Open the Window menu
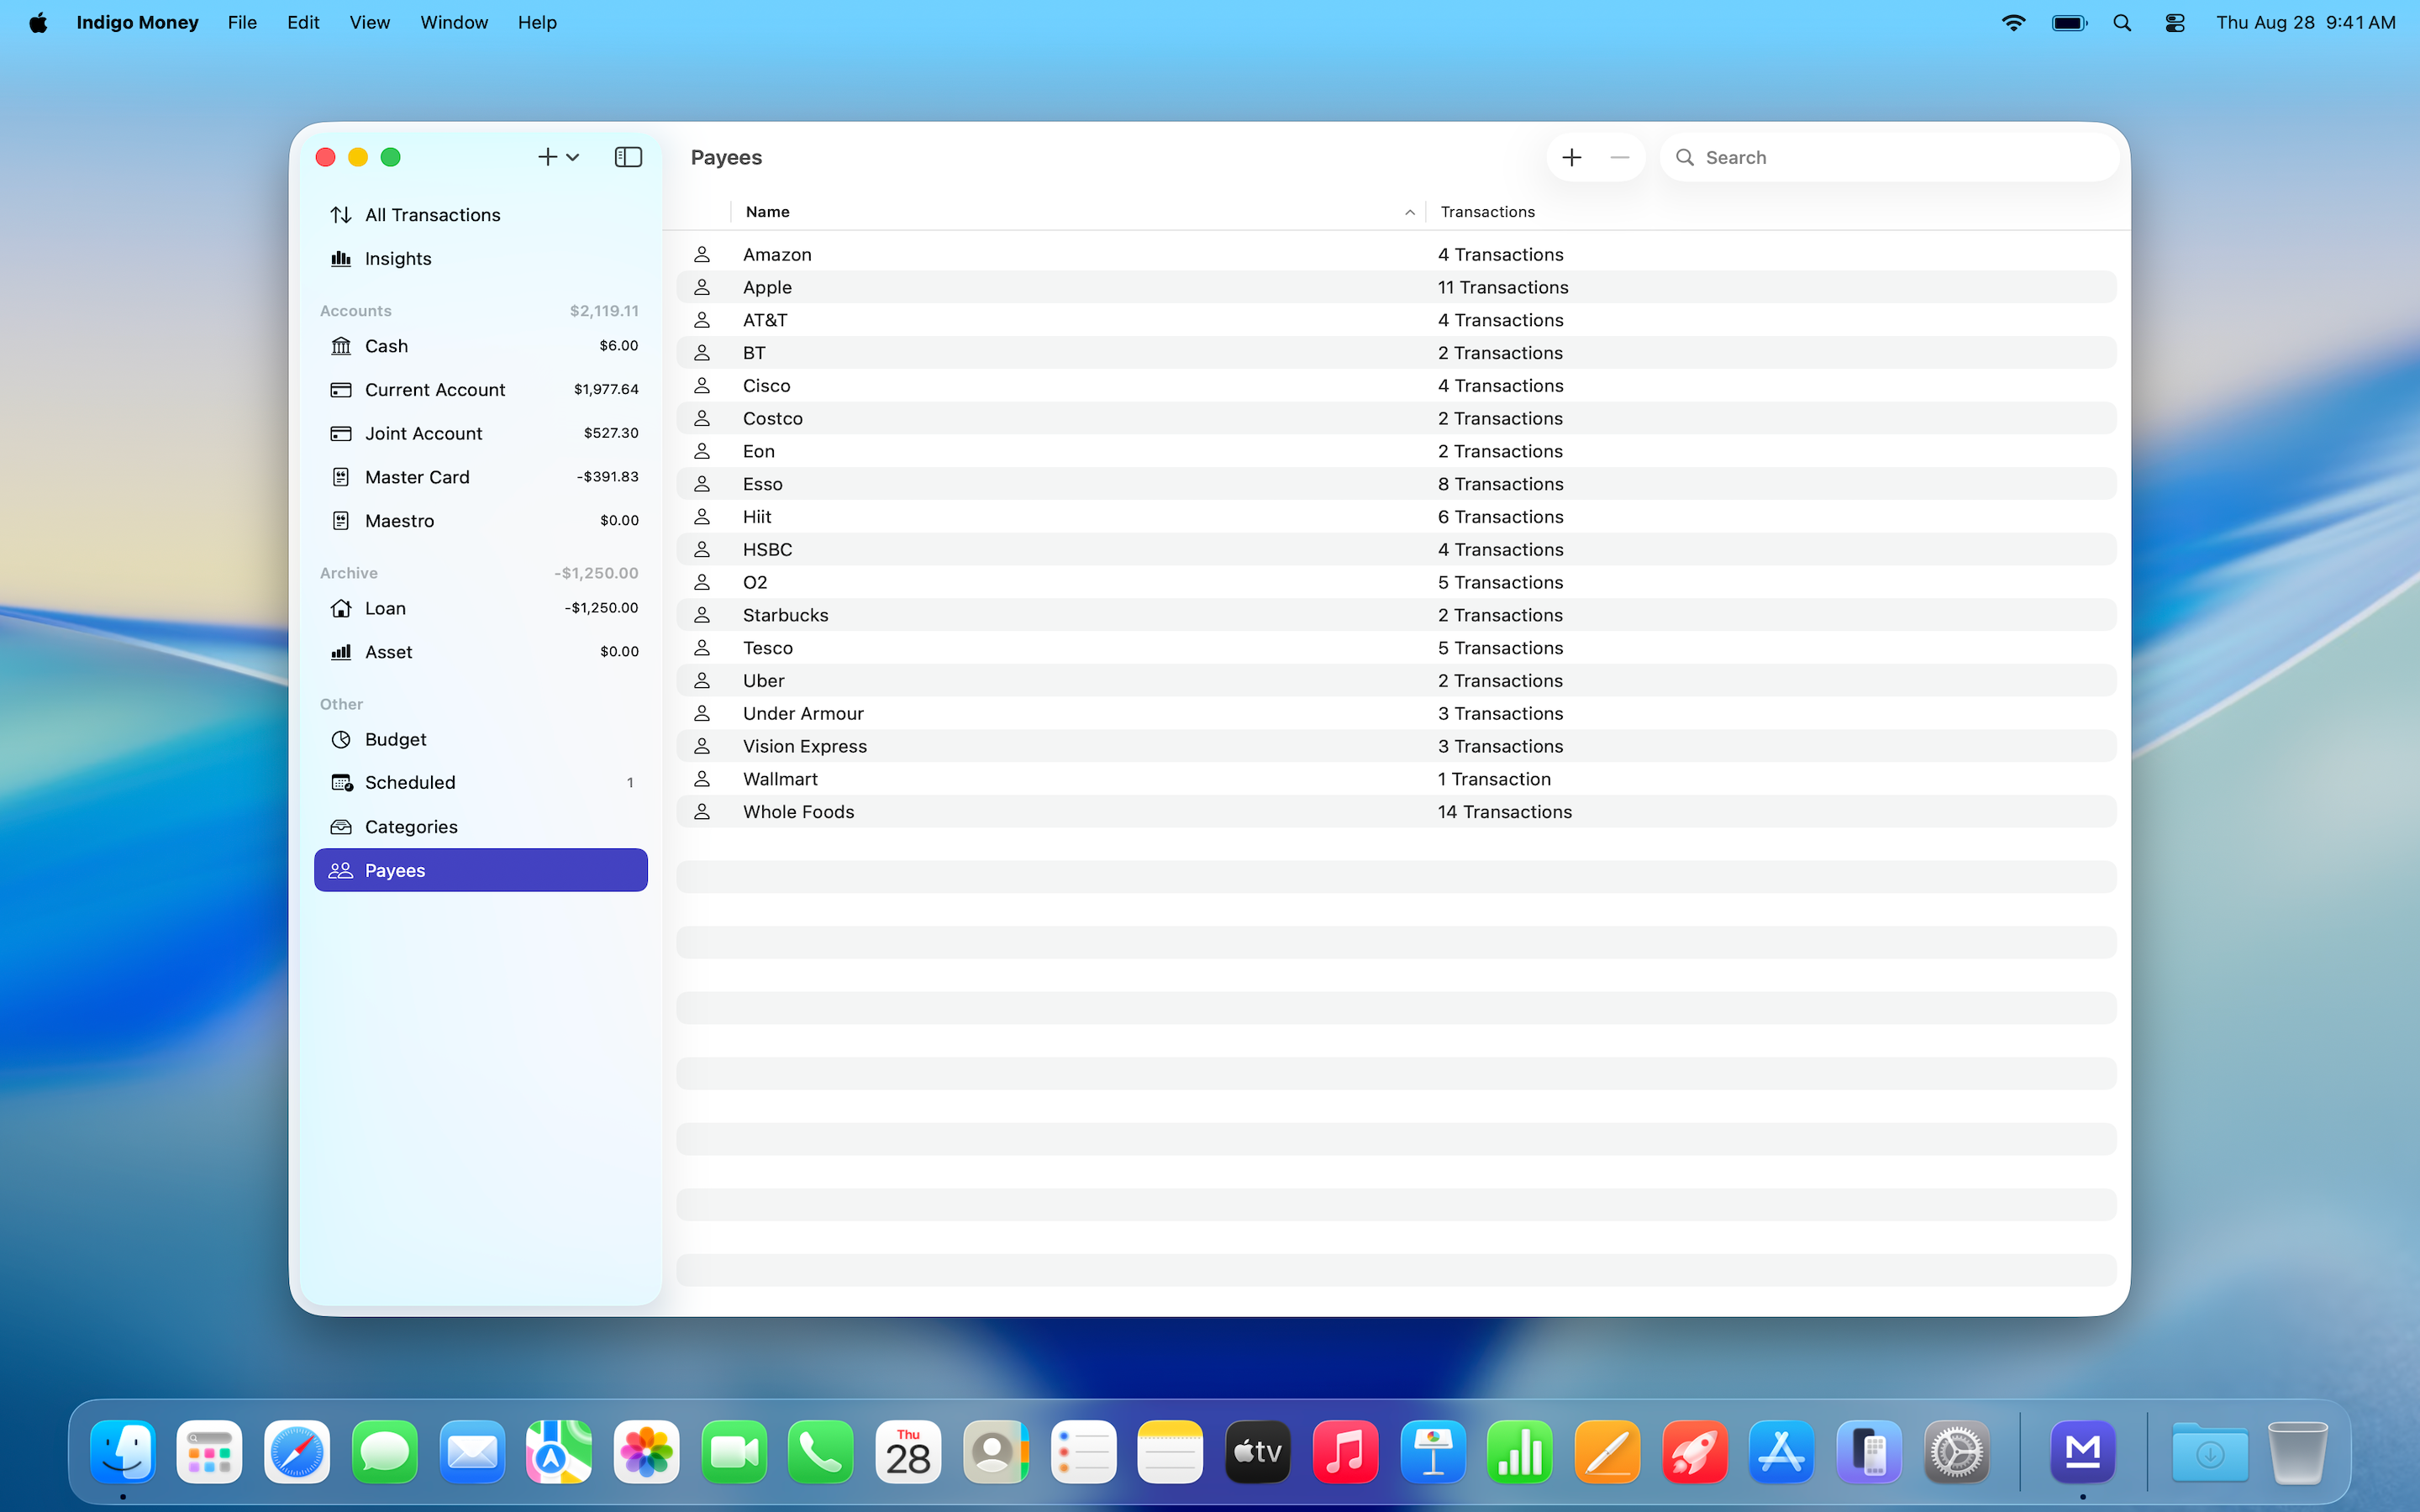2420x1512 pixels. (454, 22)
